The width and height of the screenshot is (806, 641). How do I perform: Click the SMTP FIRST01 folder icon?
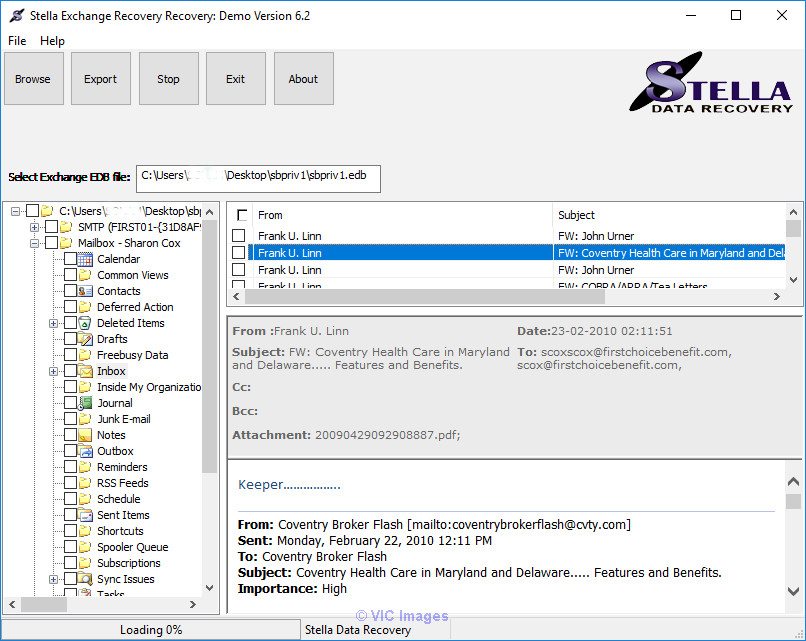66,227
